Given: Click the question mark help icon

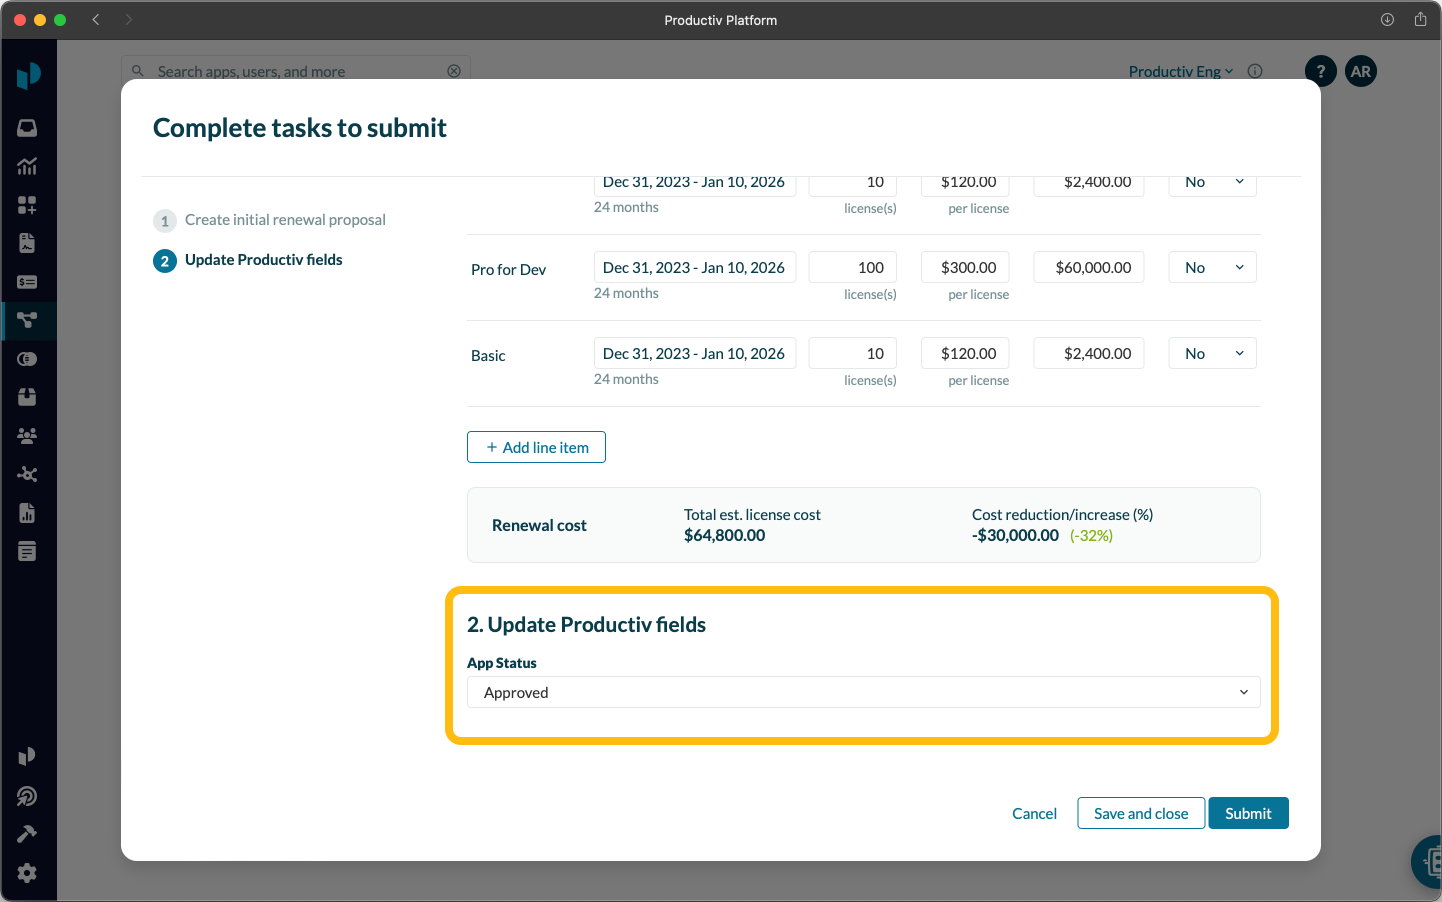Looking at the screenshot, I should point(1320,71).
